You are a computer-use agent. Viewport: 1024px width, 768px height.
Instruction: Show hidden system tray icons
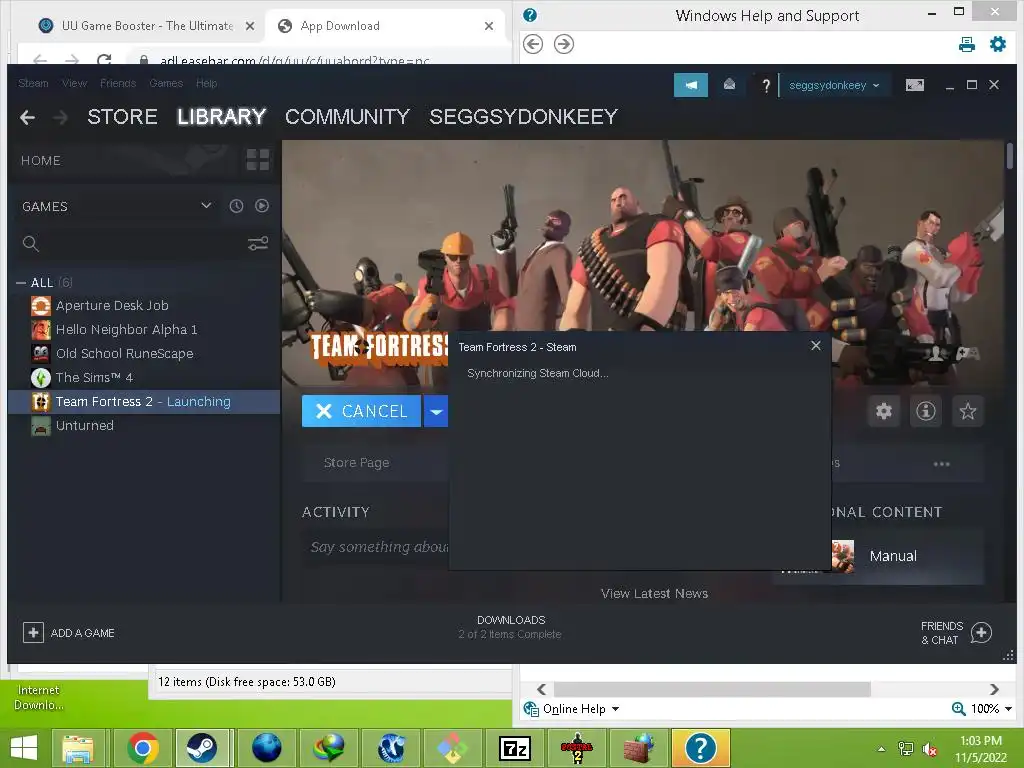[881, 749]
